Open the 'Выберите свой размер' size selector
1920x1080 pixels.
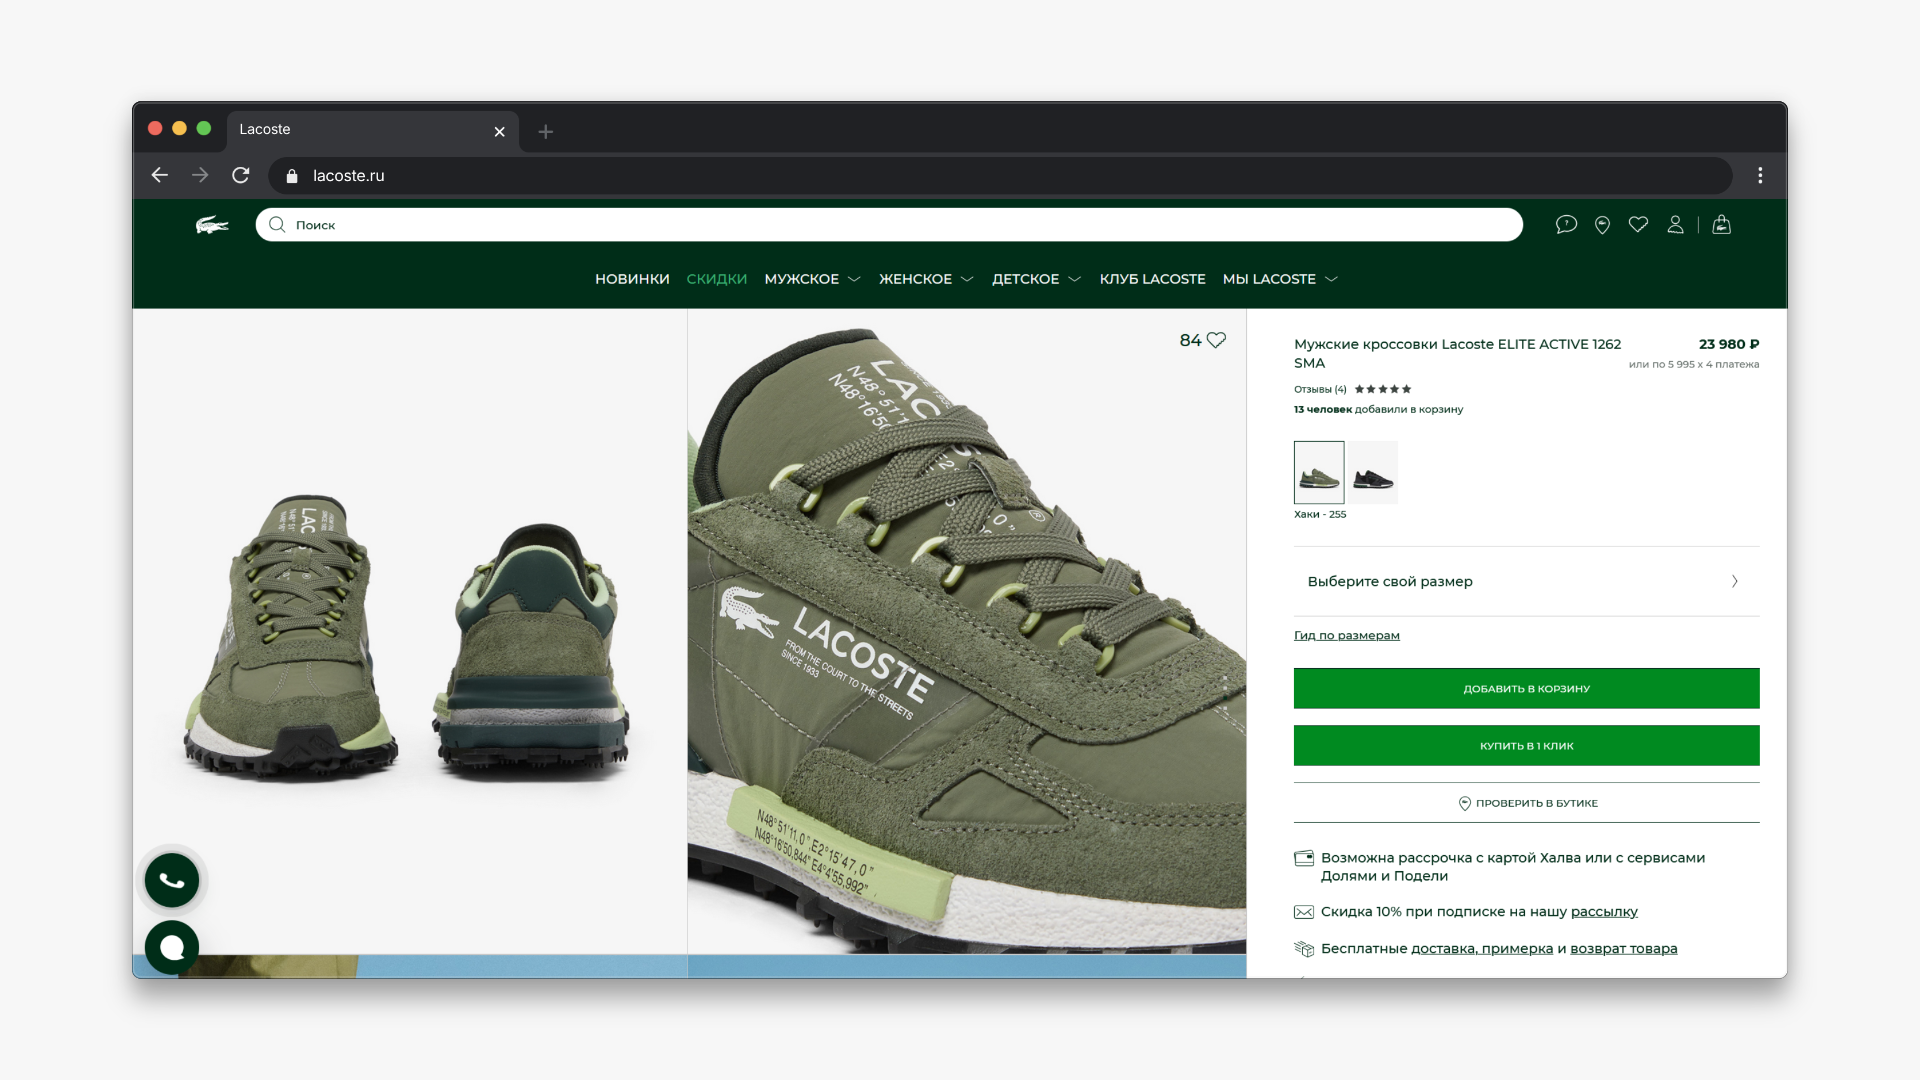[1526, 581]
